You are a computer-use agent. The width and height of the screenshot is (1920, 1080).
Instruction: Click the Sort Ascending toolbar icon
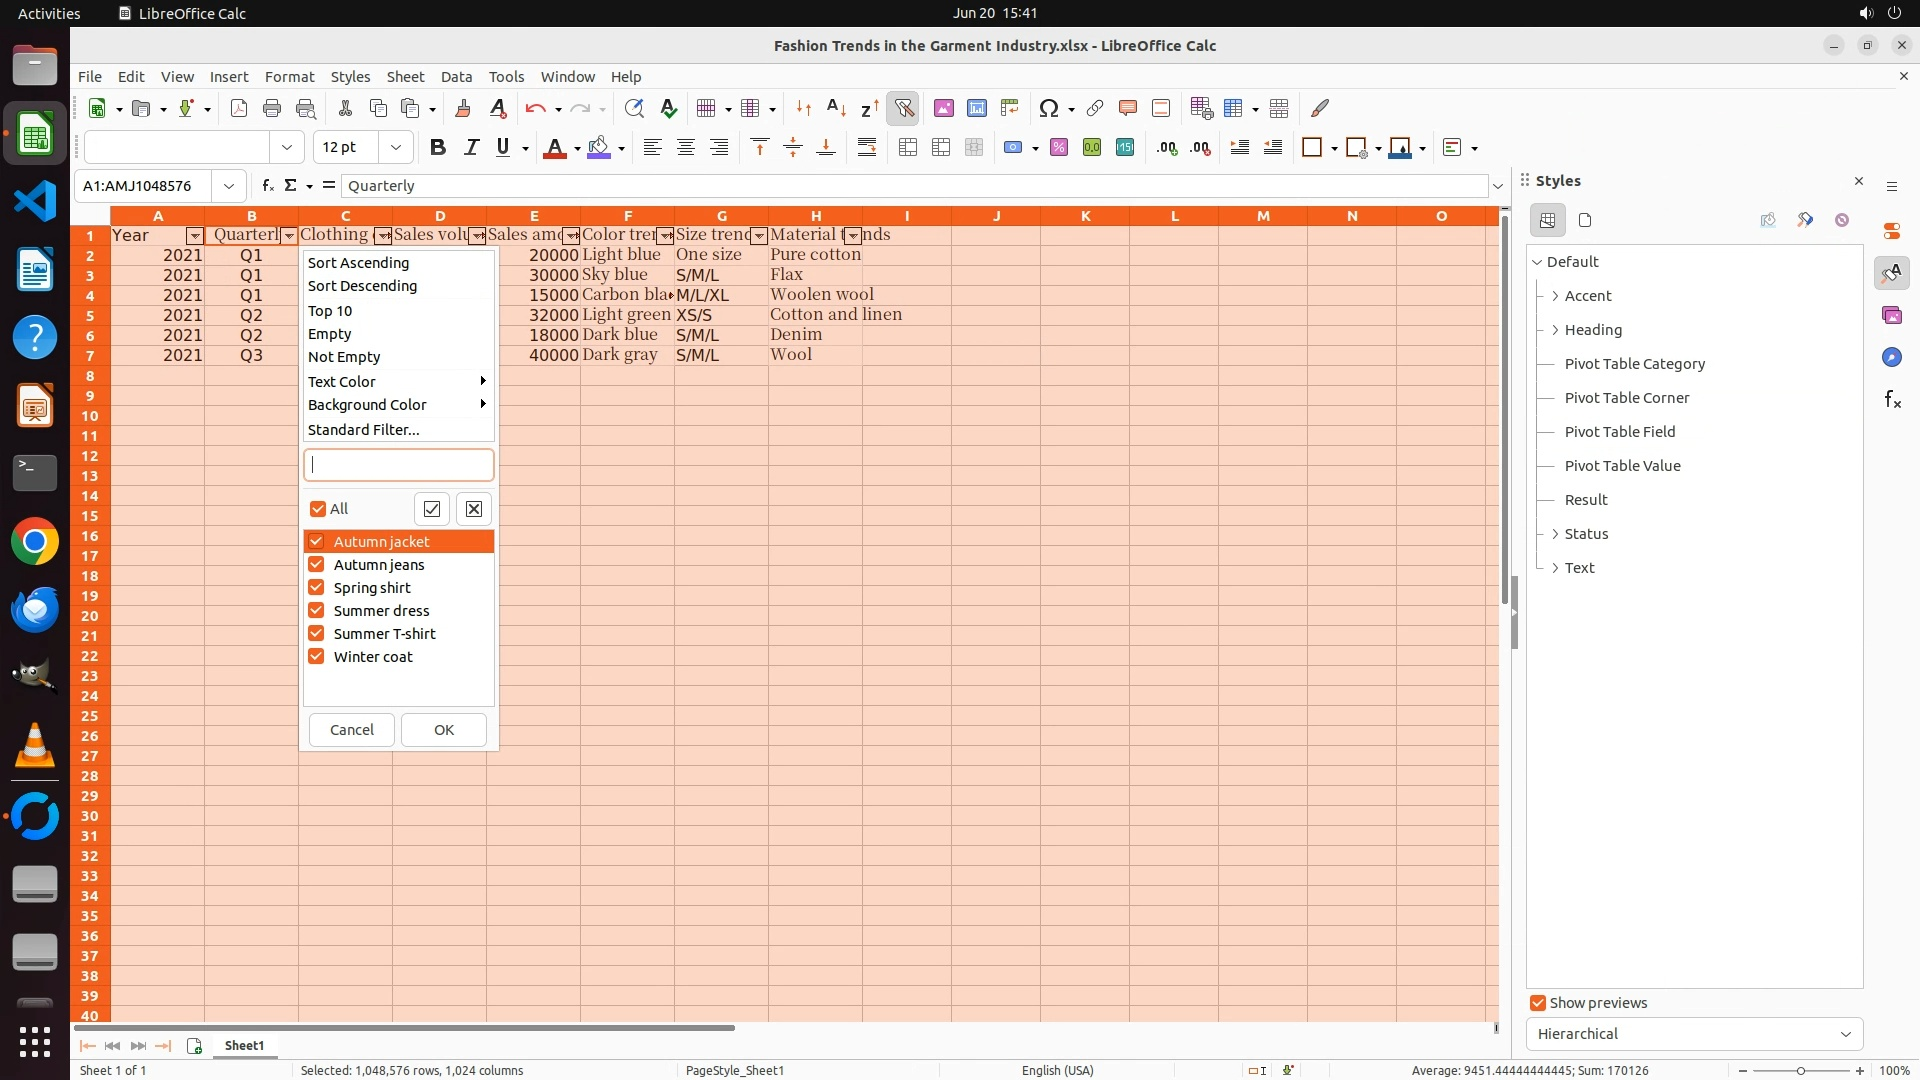coord(836,108)
